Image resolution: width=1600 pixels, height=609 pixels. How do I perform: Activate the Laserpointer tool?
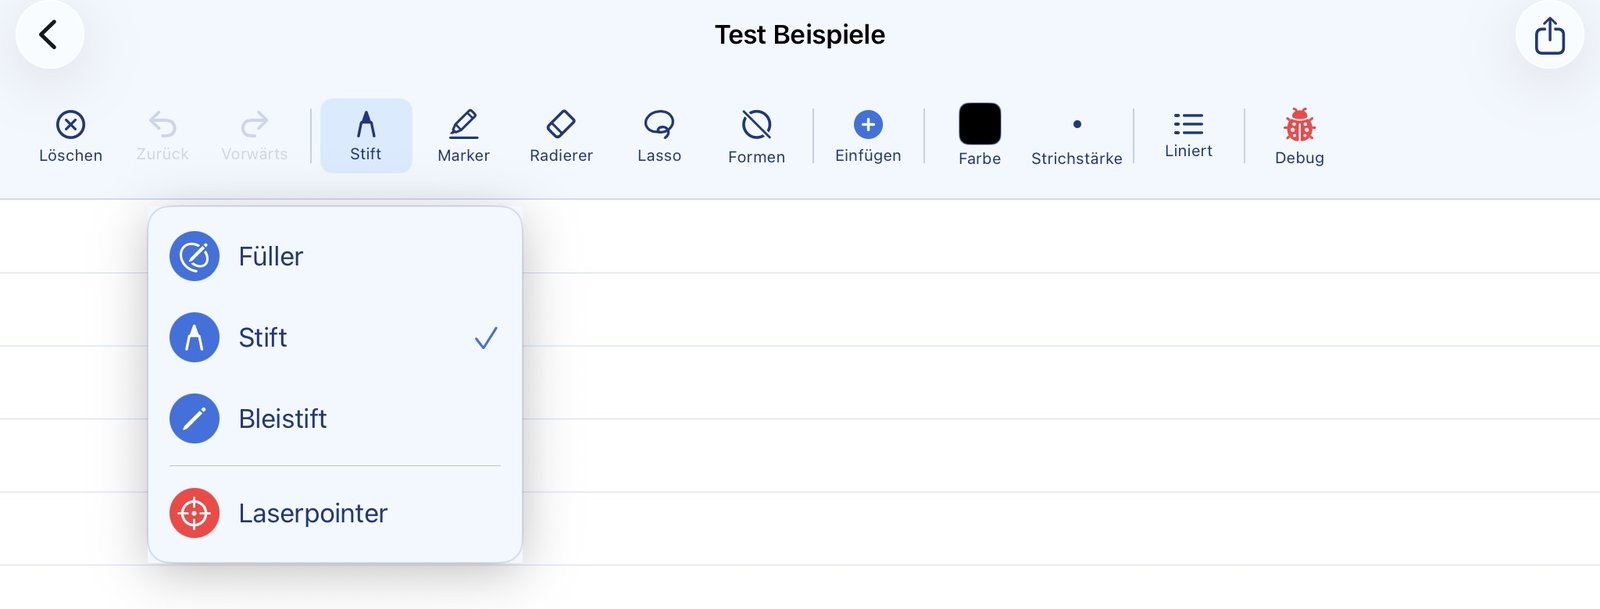(x=313, y=513)
